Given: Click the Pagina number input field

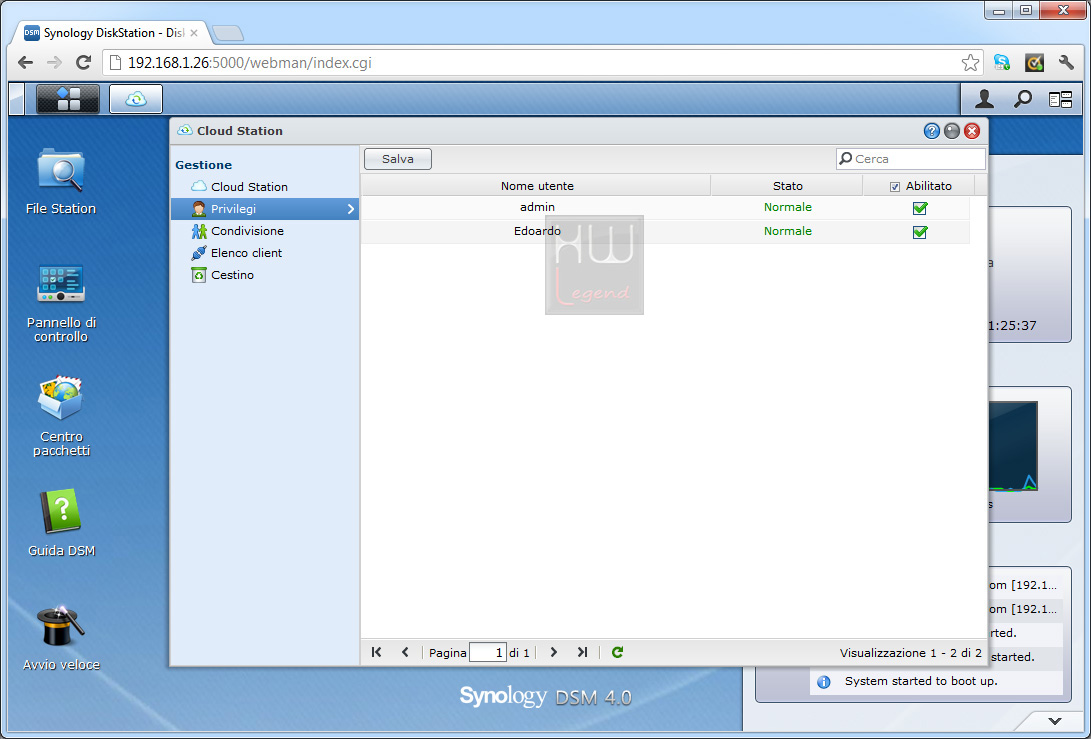Looking at the screenshot, I should point(488,653).
